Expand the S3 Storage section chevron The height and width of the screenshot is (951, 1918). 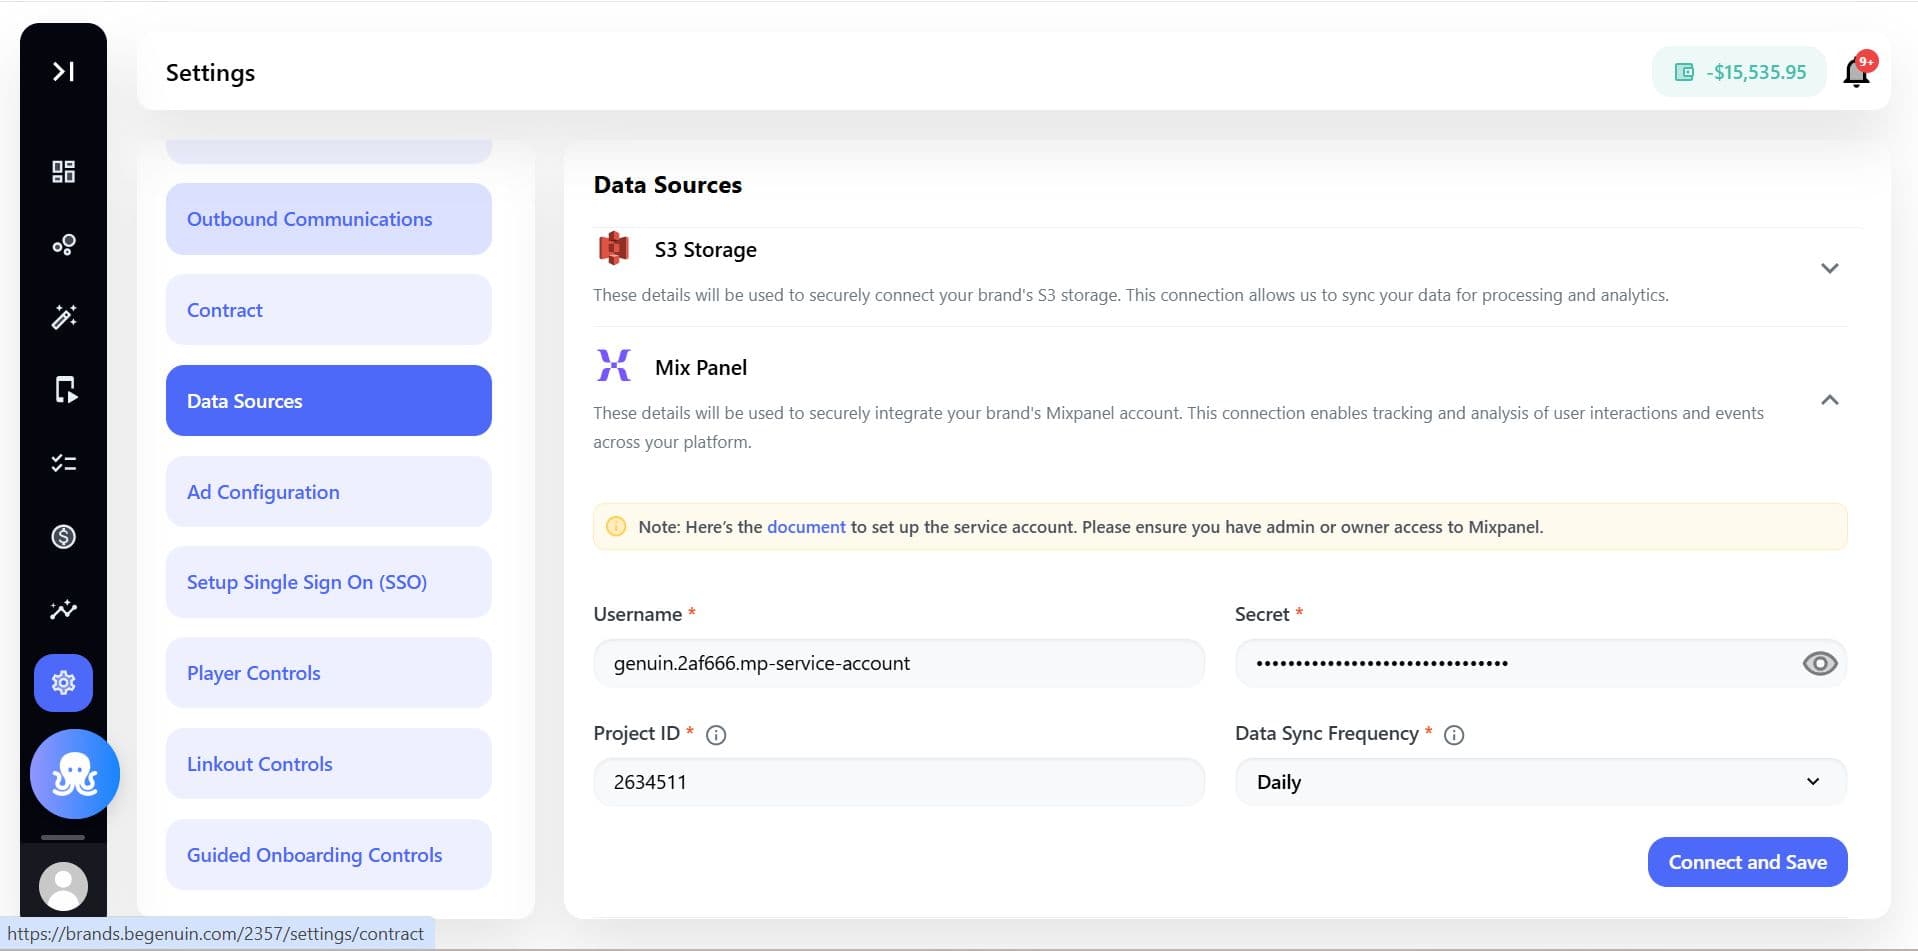point(1829,268)
